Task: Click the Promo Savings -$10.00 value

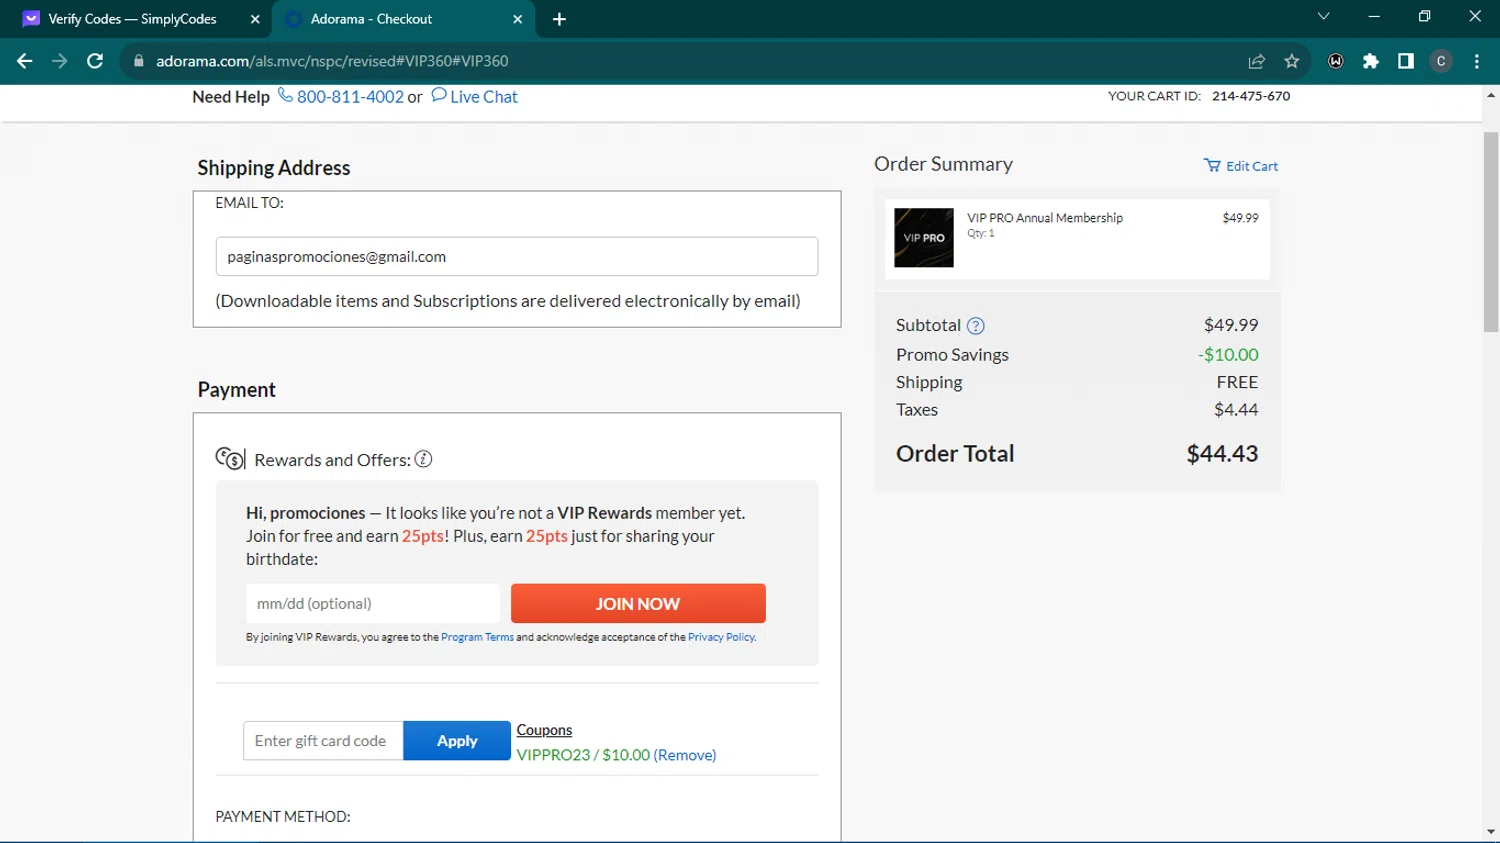Action: click(1228, 355)
